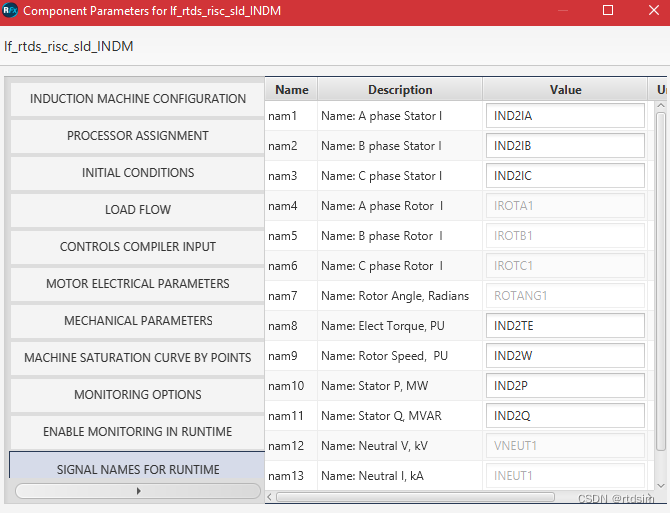
Task: Select SIGNAL NAMES FOR RUNTIME tab
Action: click(138, 466)
